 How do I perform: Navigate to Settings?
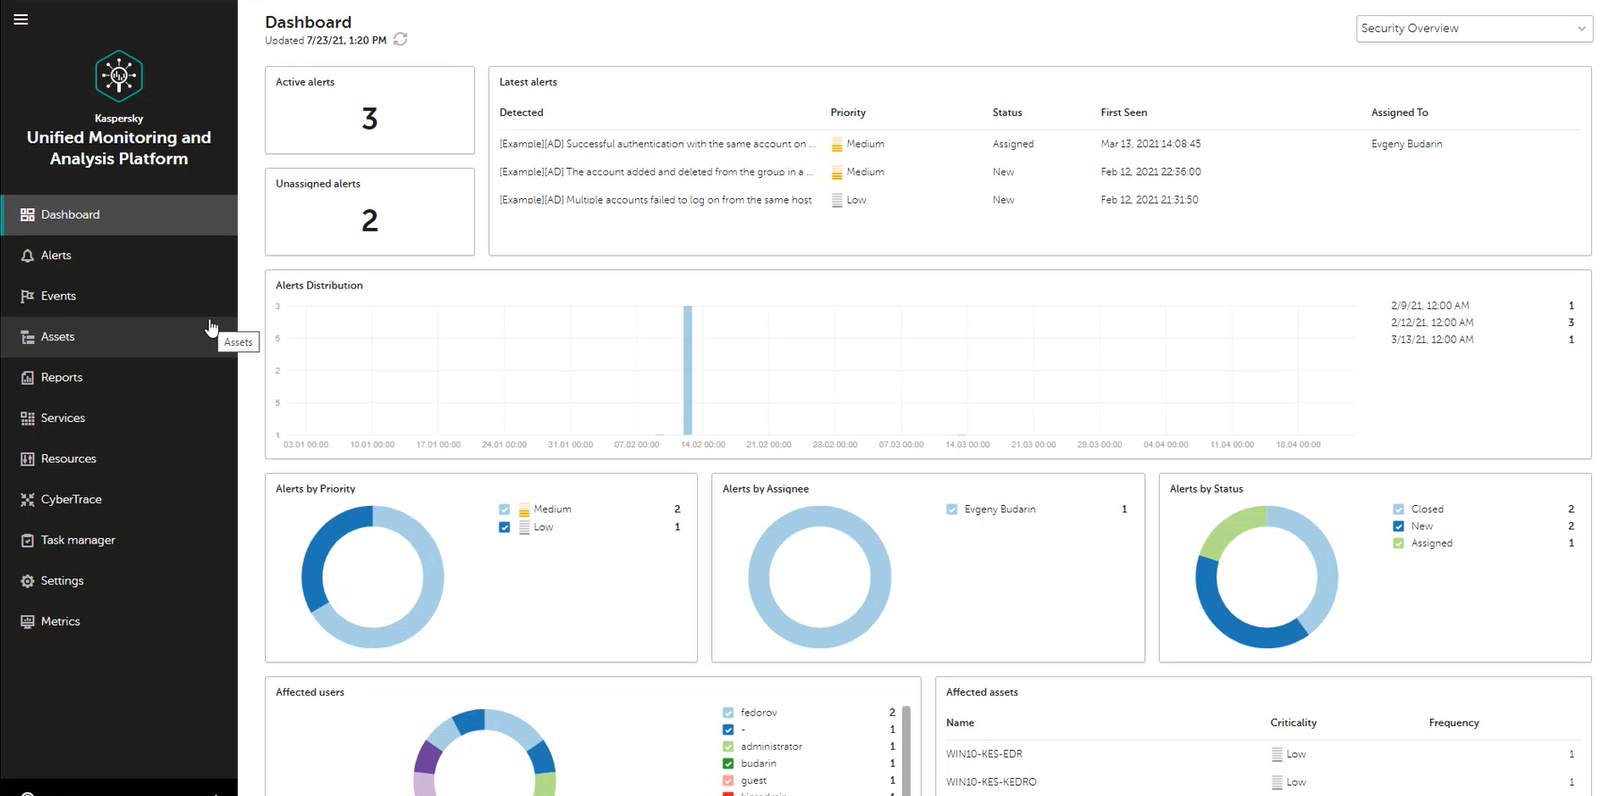119,581
